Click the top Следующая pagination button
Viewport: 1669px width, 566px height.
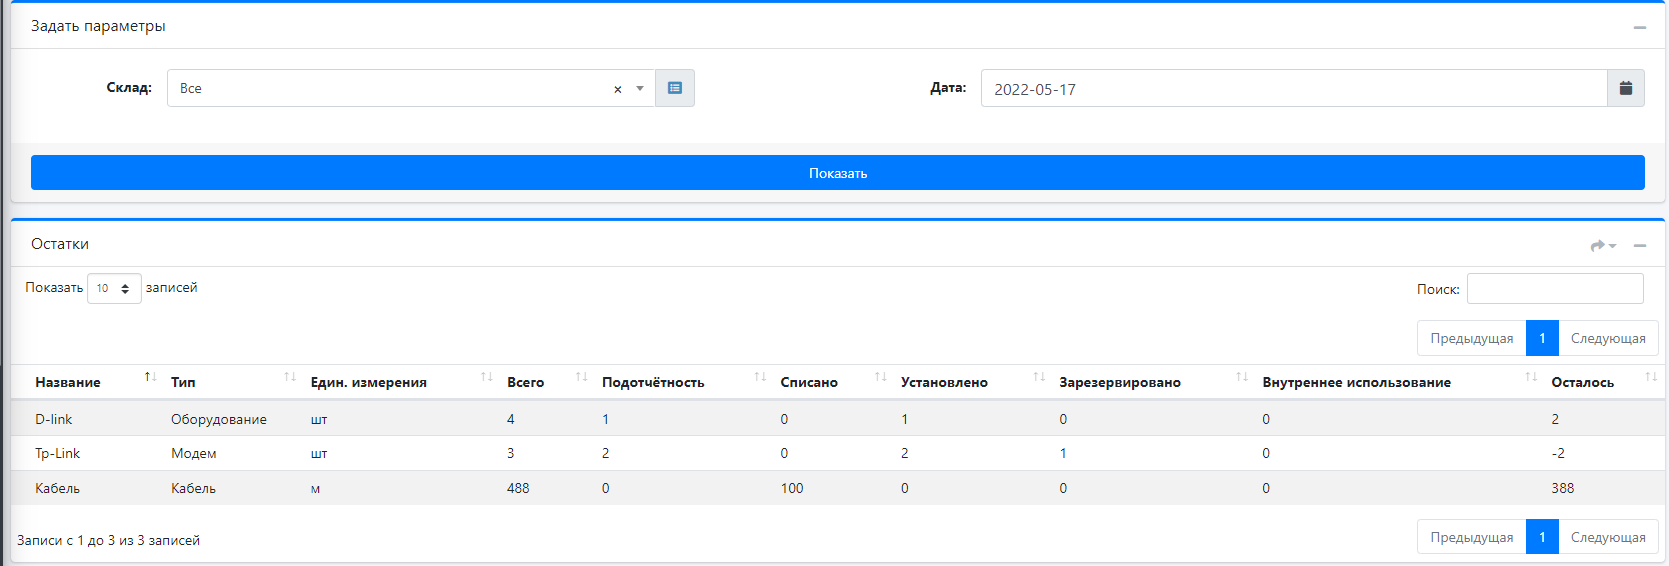click(x=1607, y=338)
